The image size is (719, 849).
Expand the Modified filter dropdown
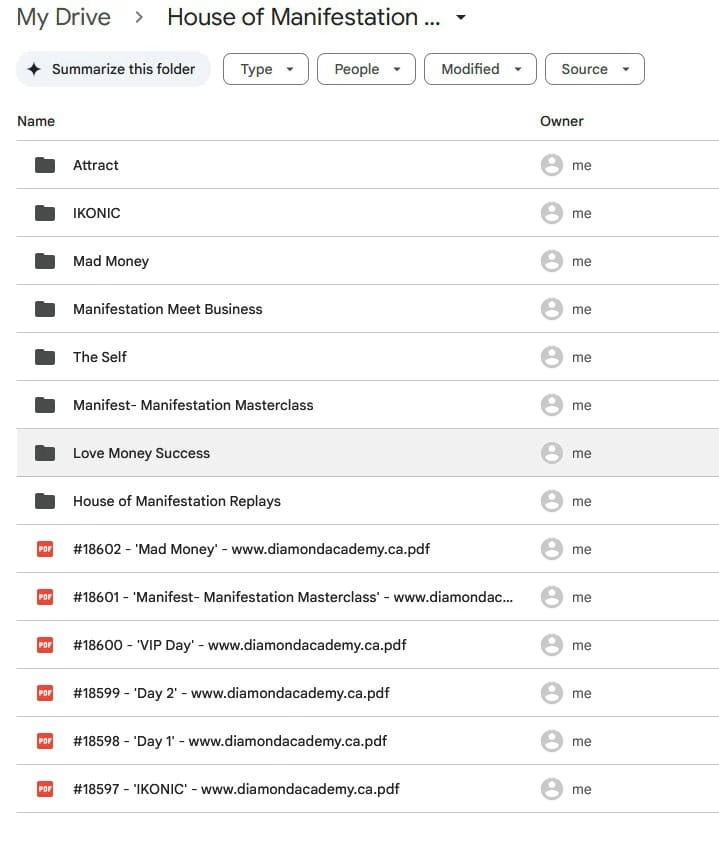tap(480, 69)
